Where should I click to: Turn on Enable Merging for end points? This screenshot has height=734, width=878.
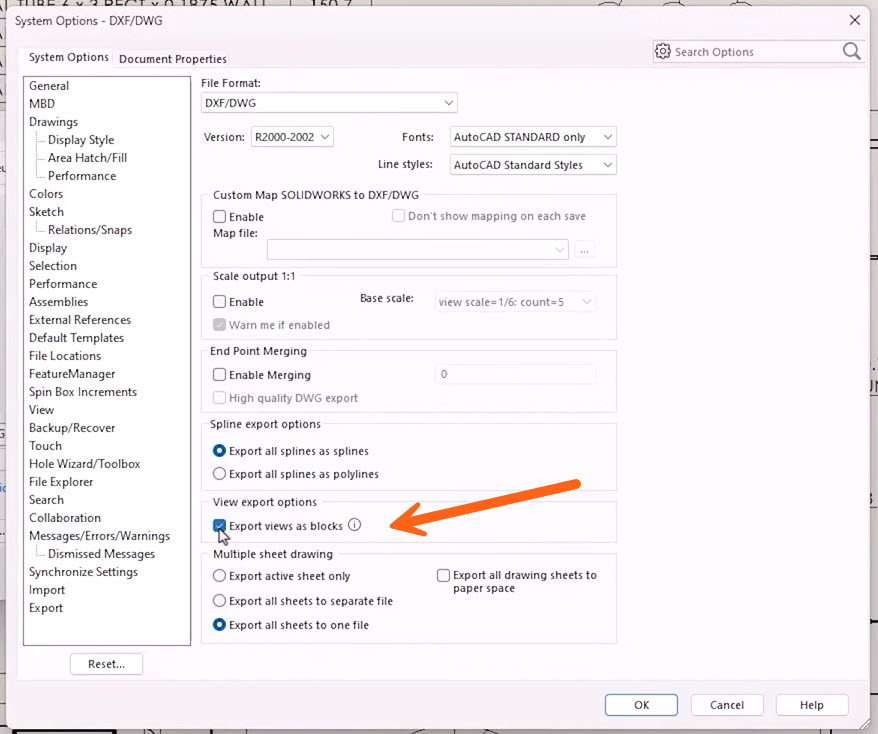click(220, 375)
